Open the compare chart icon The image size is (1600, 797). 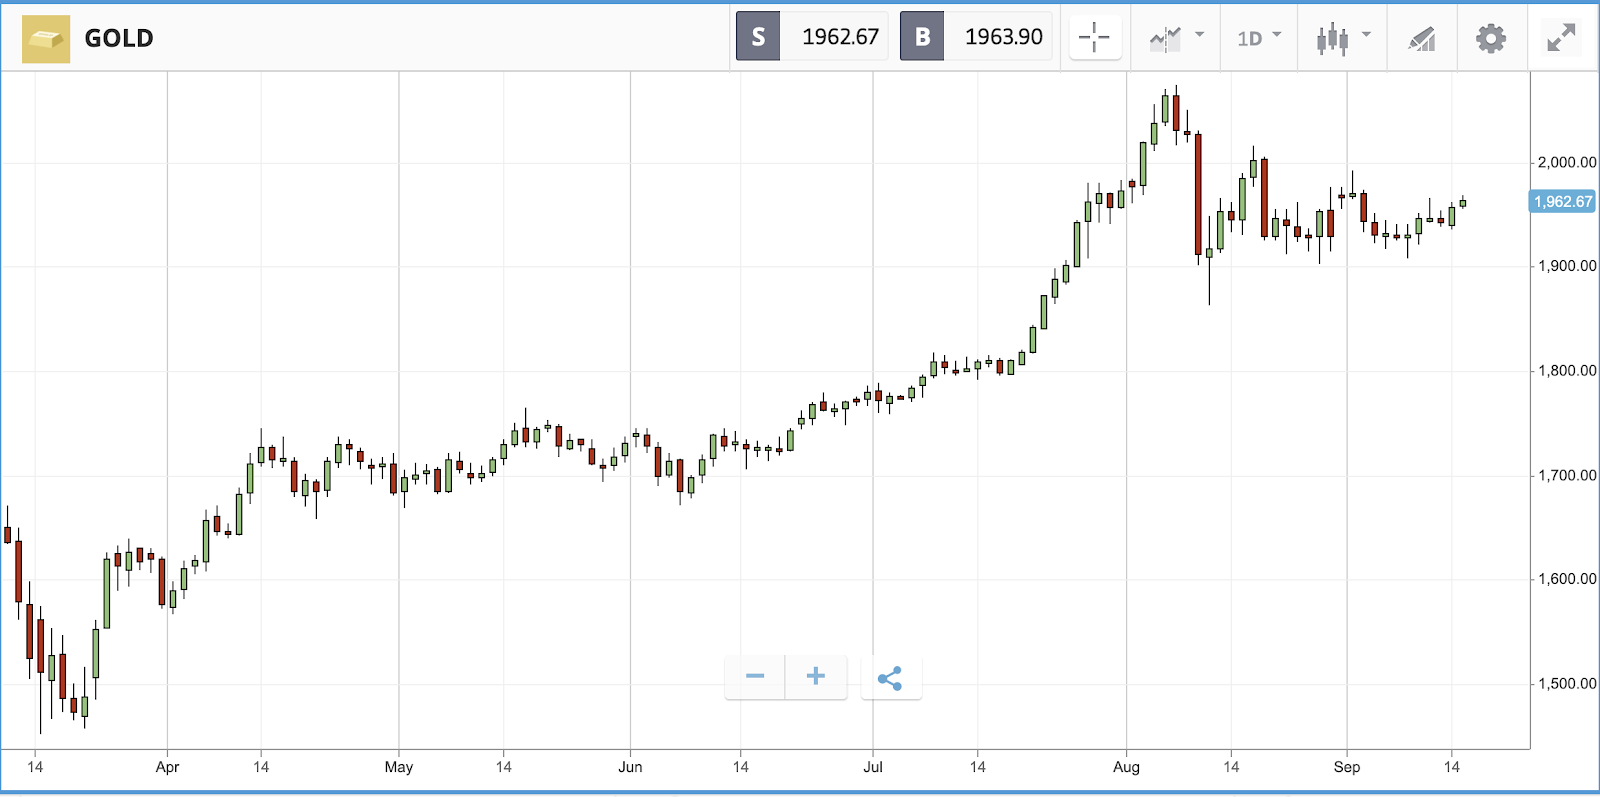click(1165, 38)
